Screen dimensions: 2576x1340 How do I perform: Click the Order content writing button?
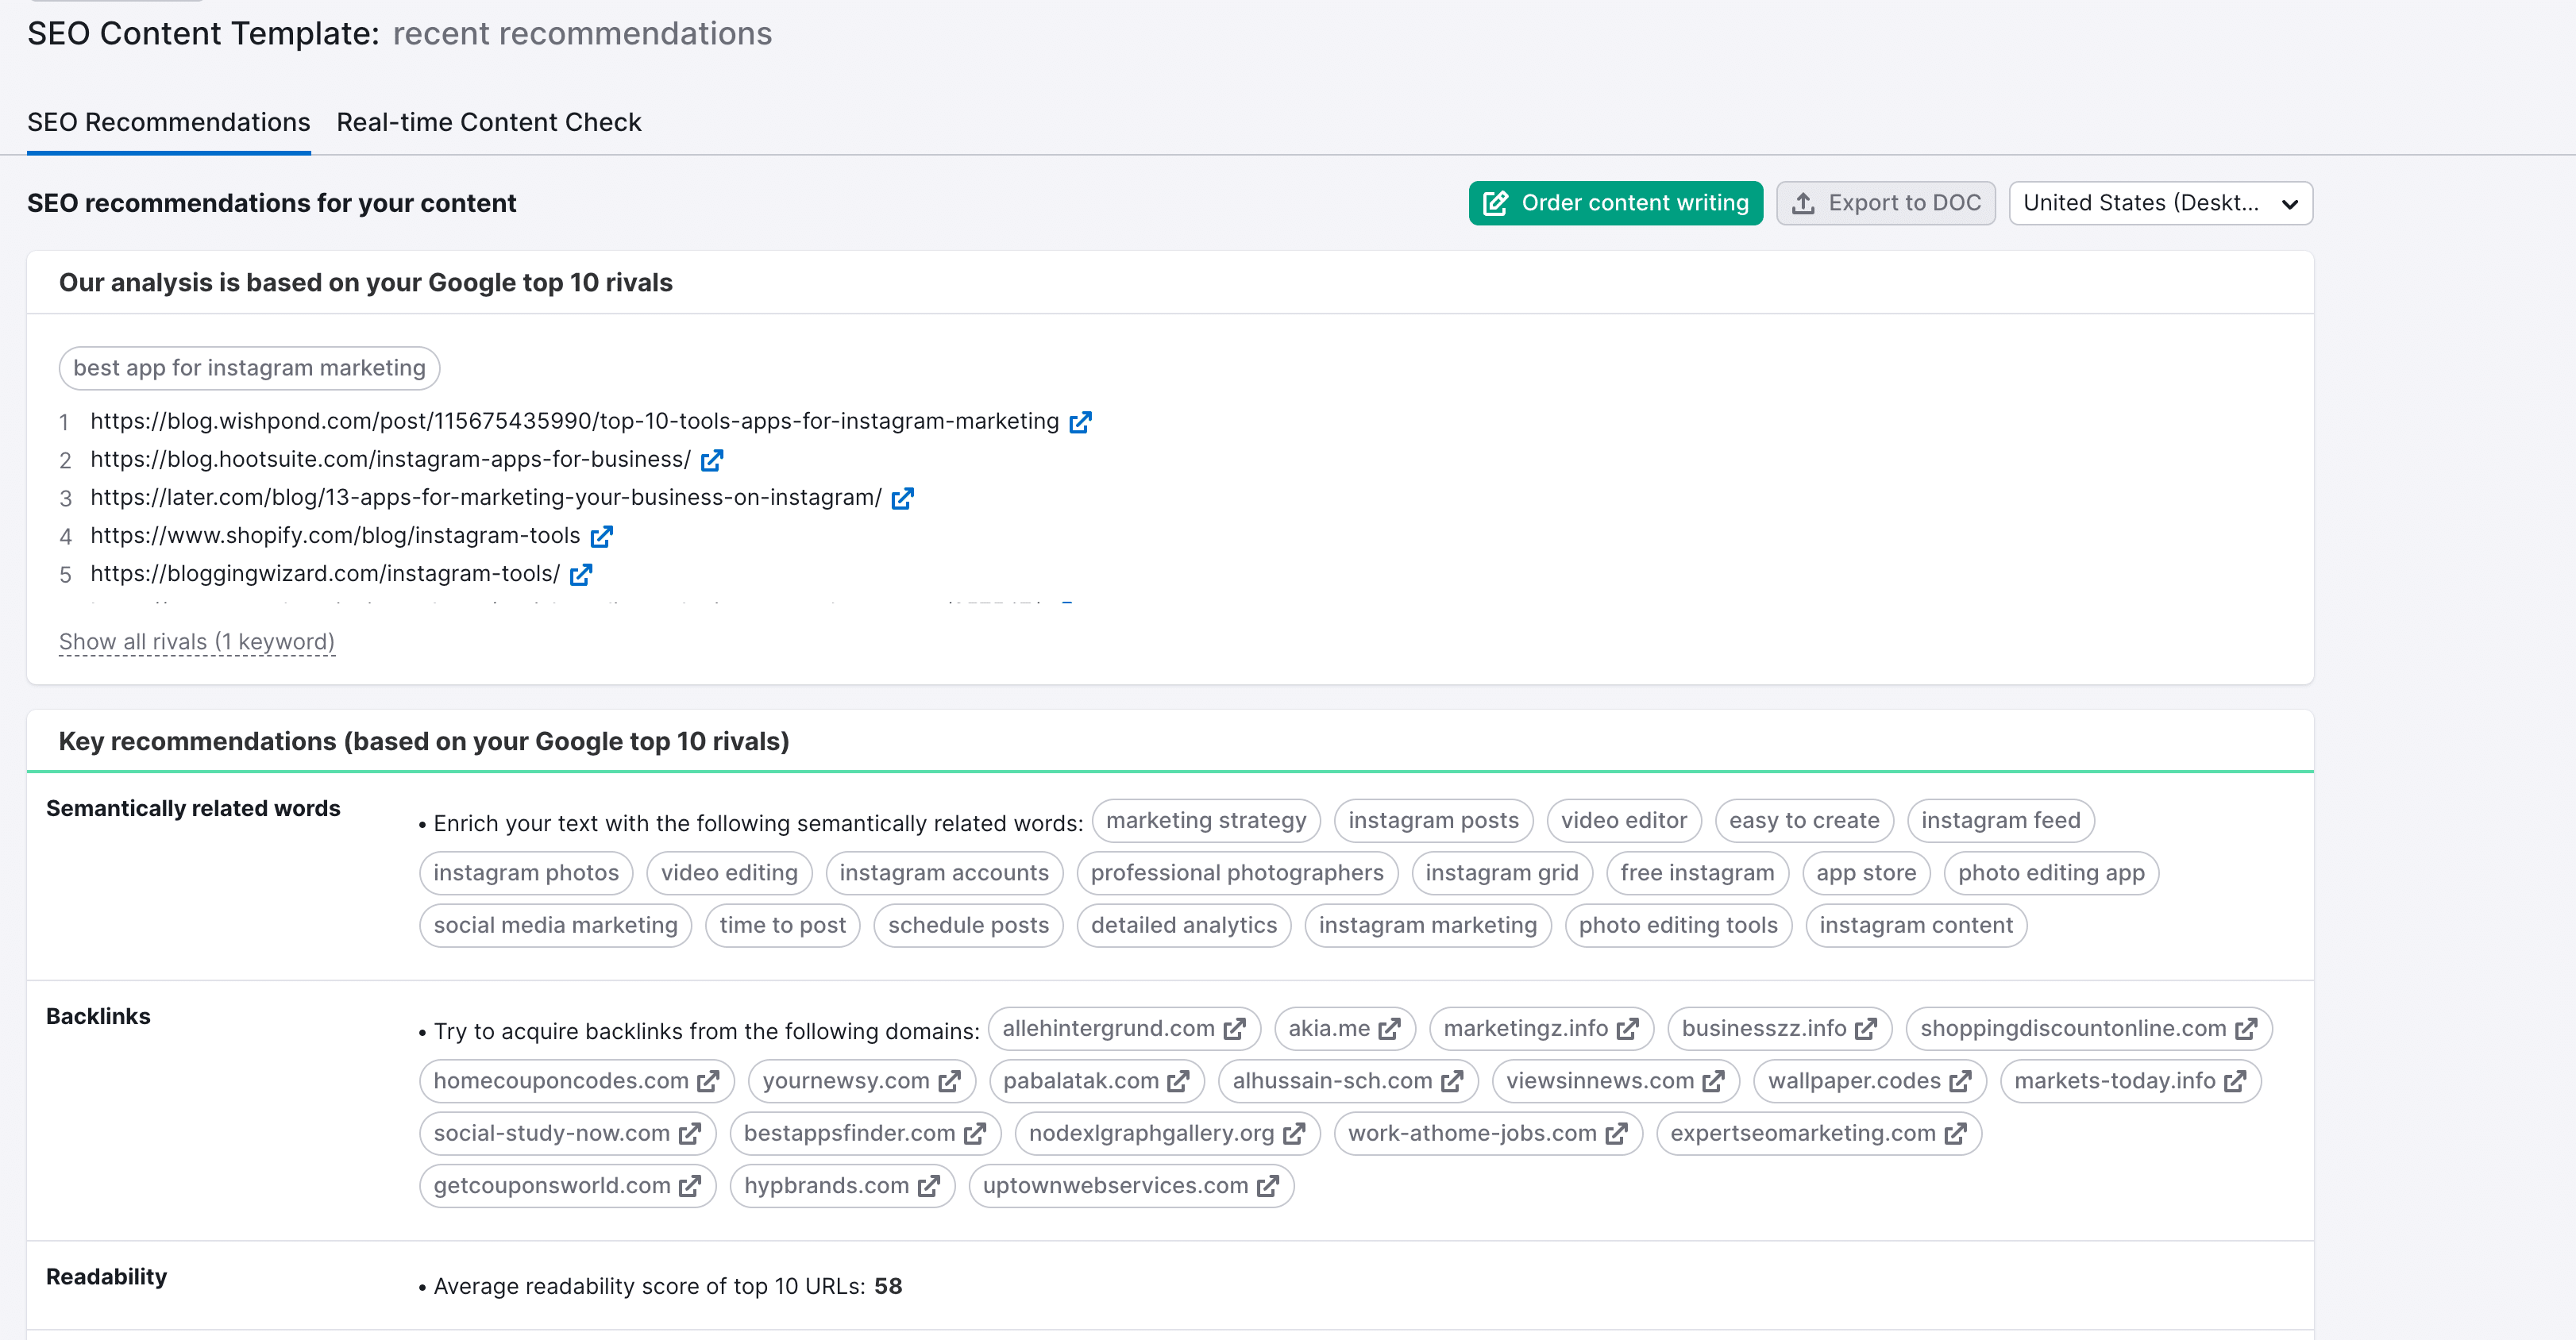click(1608, 202)
